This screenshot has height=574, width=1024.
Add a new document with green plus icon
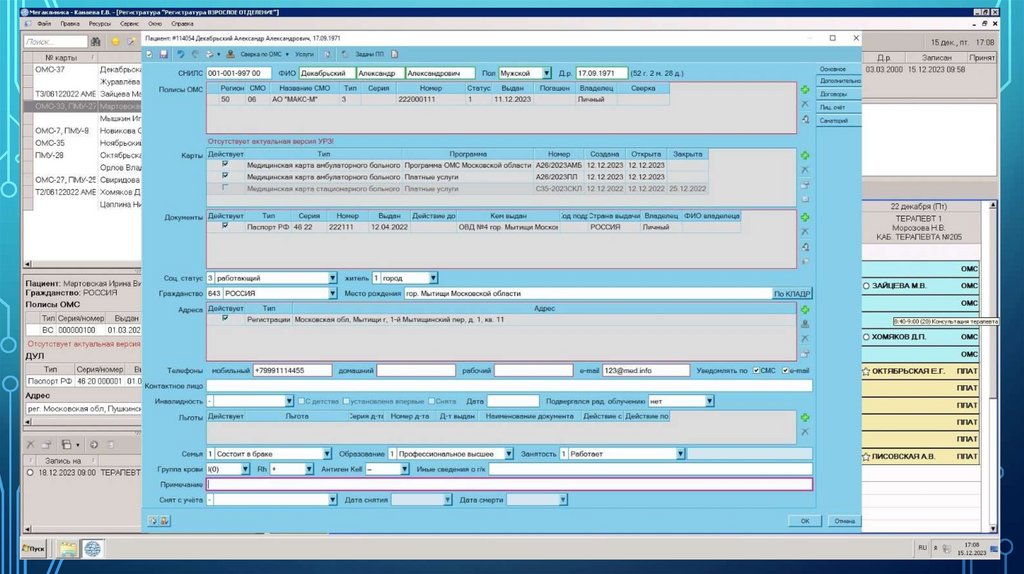click(805, 216)
